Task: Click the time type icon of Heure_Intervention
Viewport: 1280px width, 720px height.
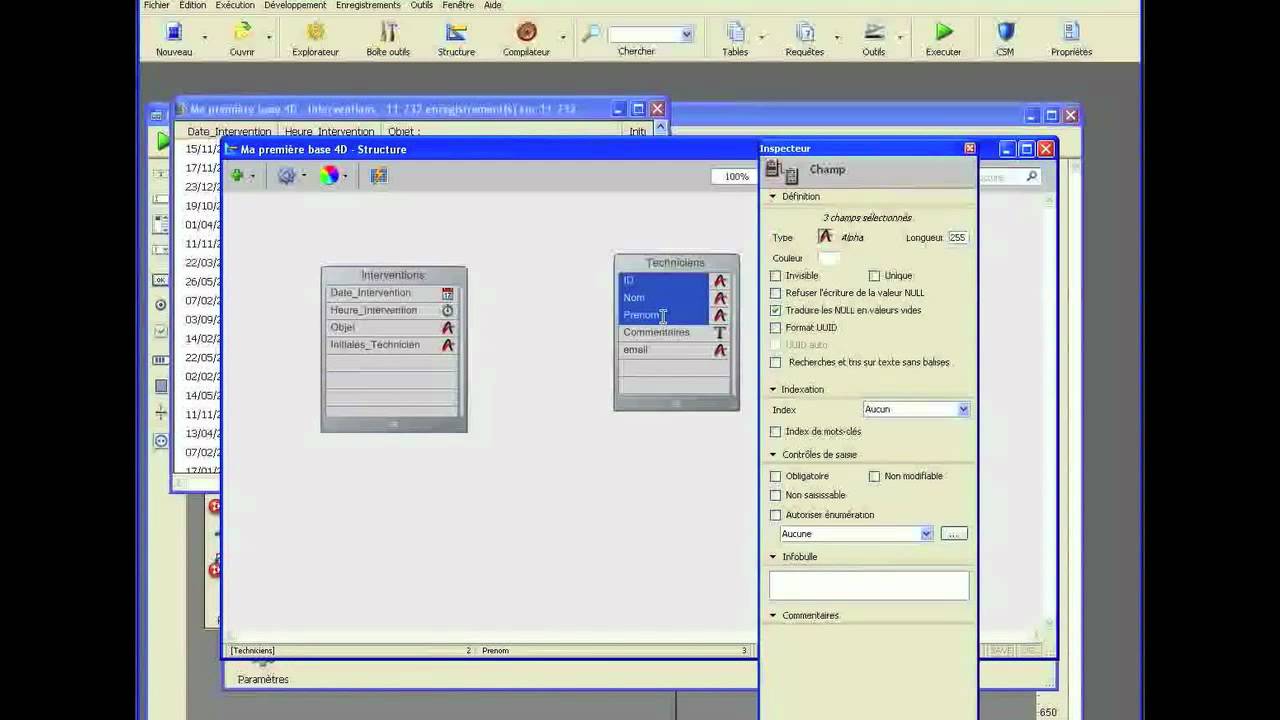Action: tap(447, 310)
